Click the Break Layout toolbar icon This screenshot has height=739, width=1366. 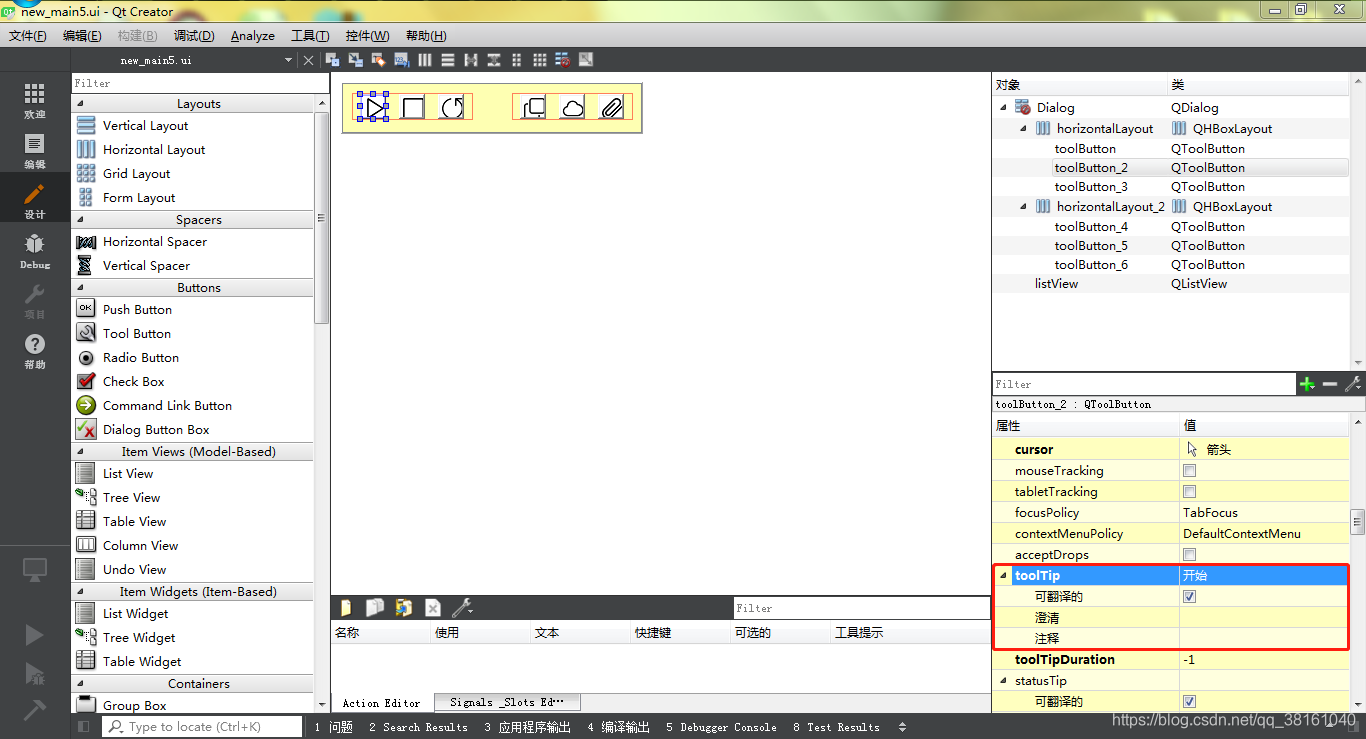coord(563,60)
